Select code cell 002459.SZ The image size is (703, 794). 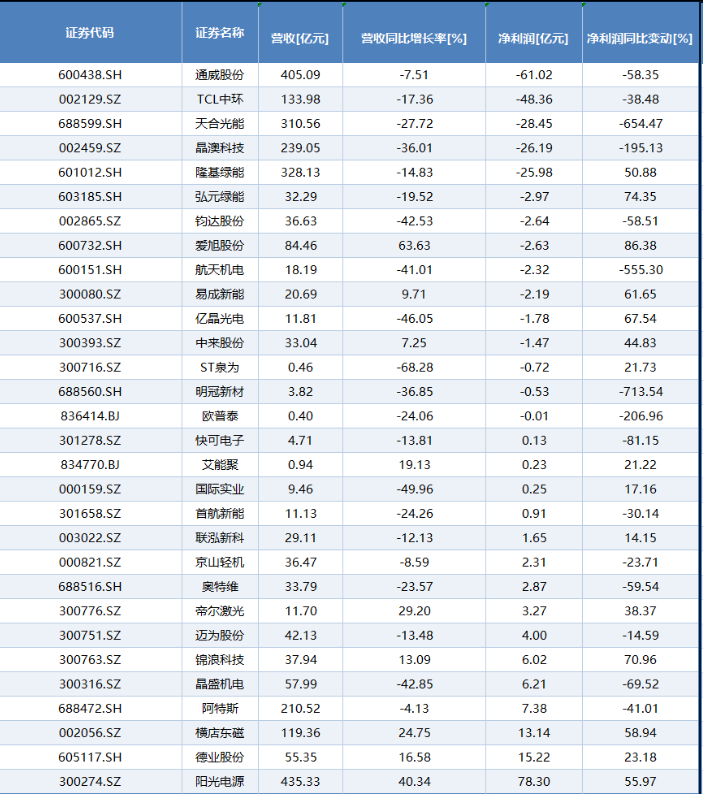click(x=90, y=148)
